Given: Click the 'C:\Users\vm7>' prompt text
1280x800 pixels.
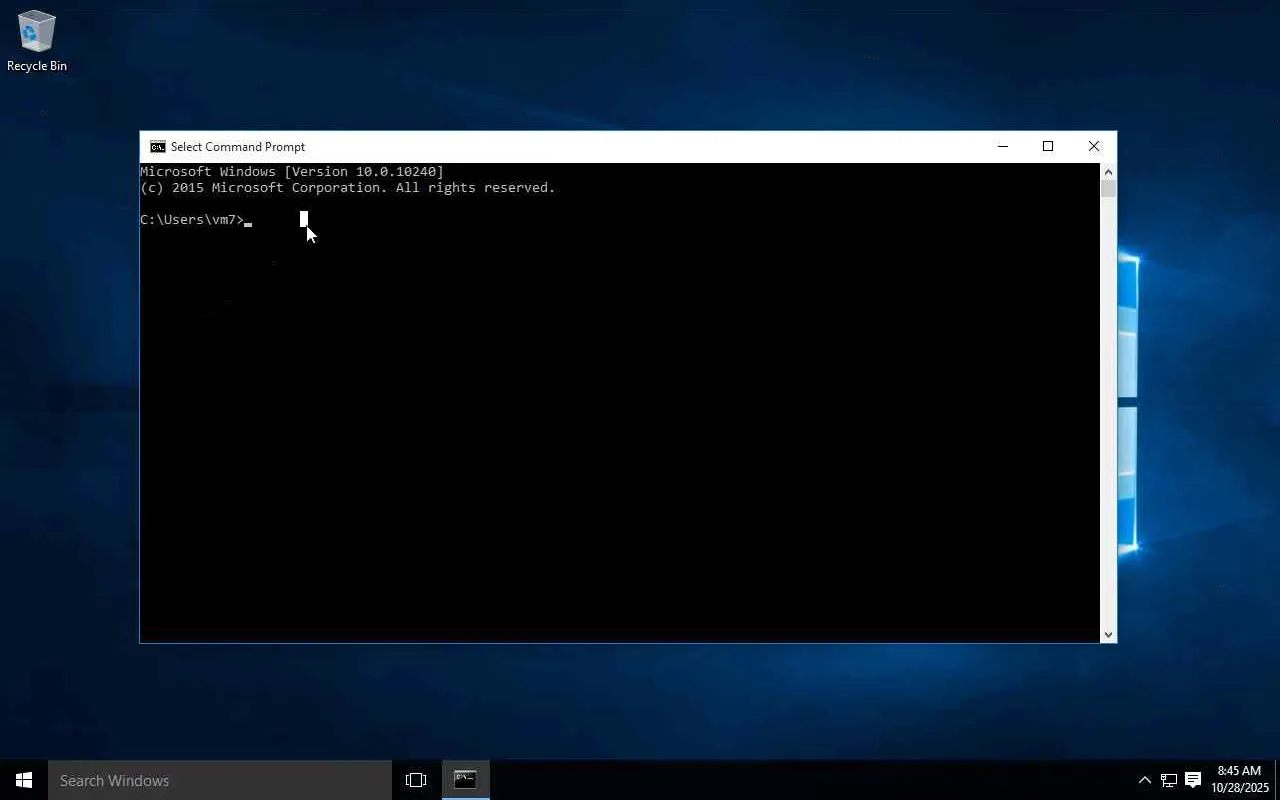Looking at the screenshot, I should [192, 220].
